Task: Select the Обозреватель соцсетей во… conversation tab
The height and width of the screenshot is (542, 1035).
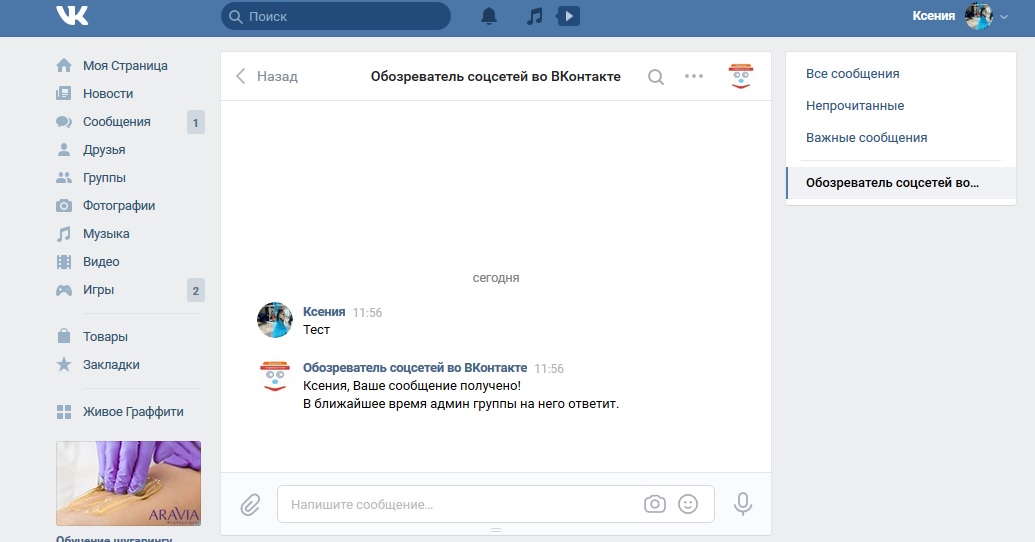Action: tap(901, 183)
